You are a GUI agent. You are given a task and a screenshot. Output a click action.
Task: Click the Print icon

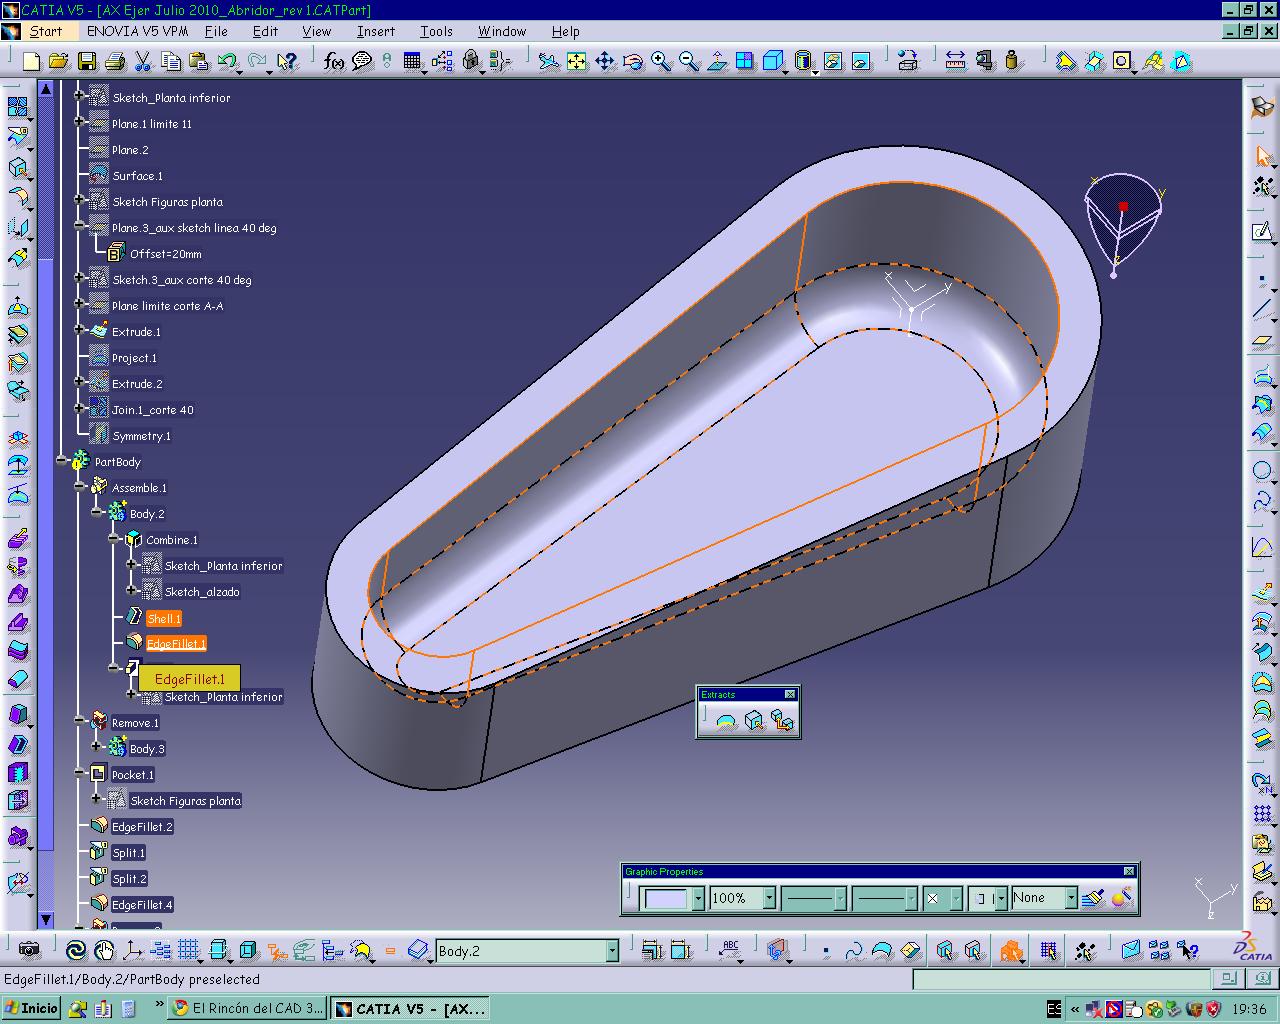pyautogui.click(x=114, y=62)
